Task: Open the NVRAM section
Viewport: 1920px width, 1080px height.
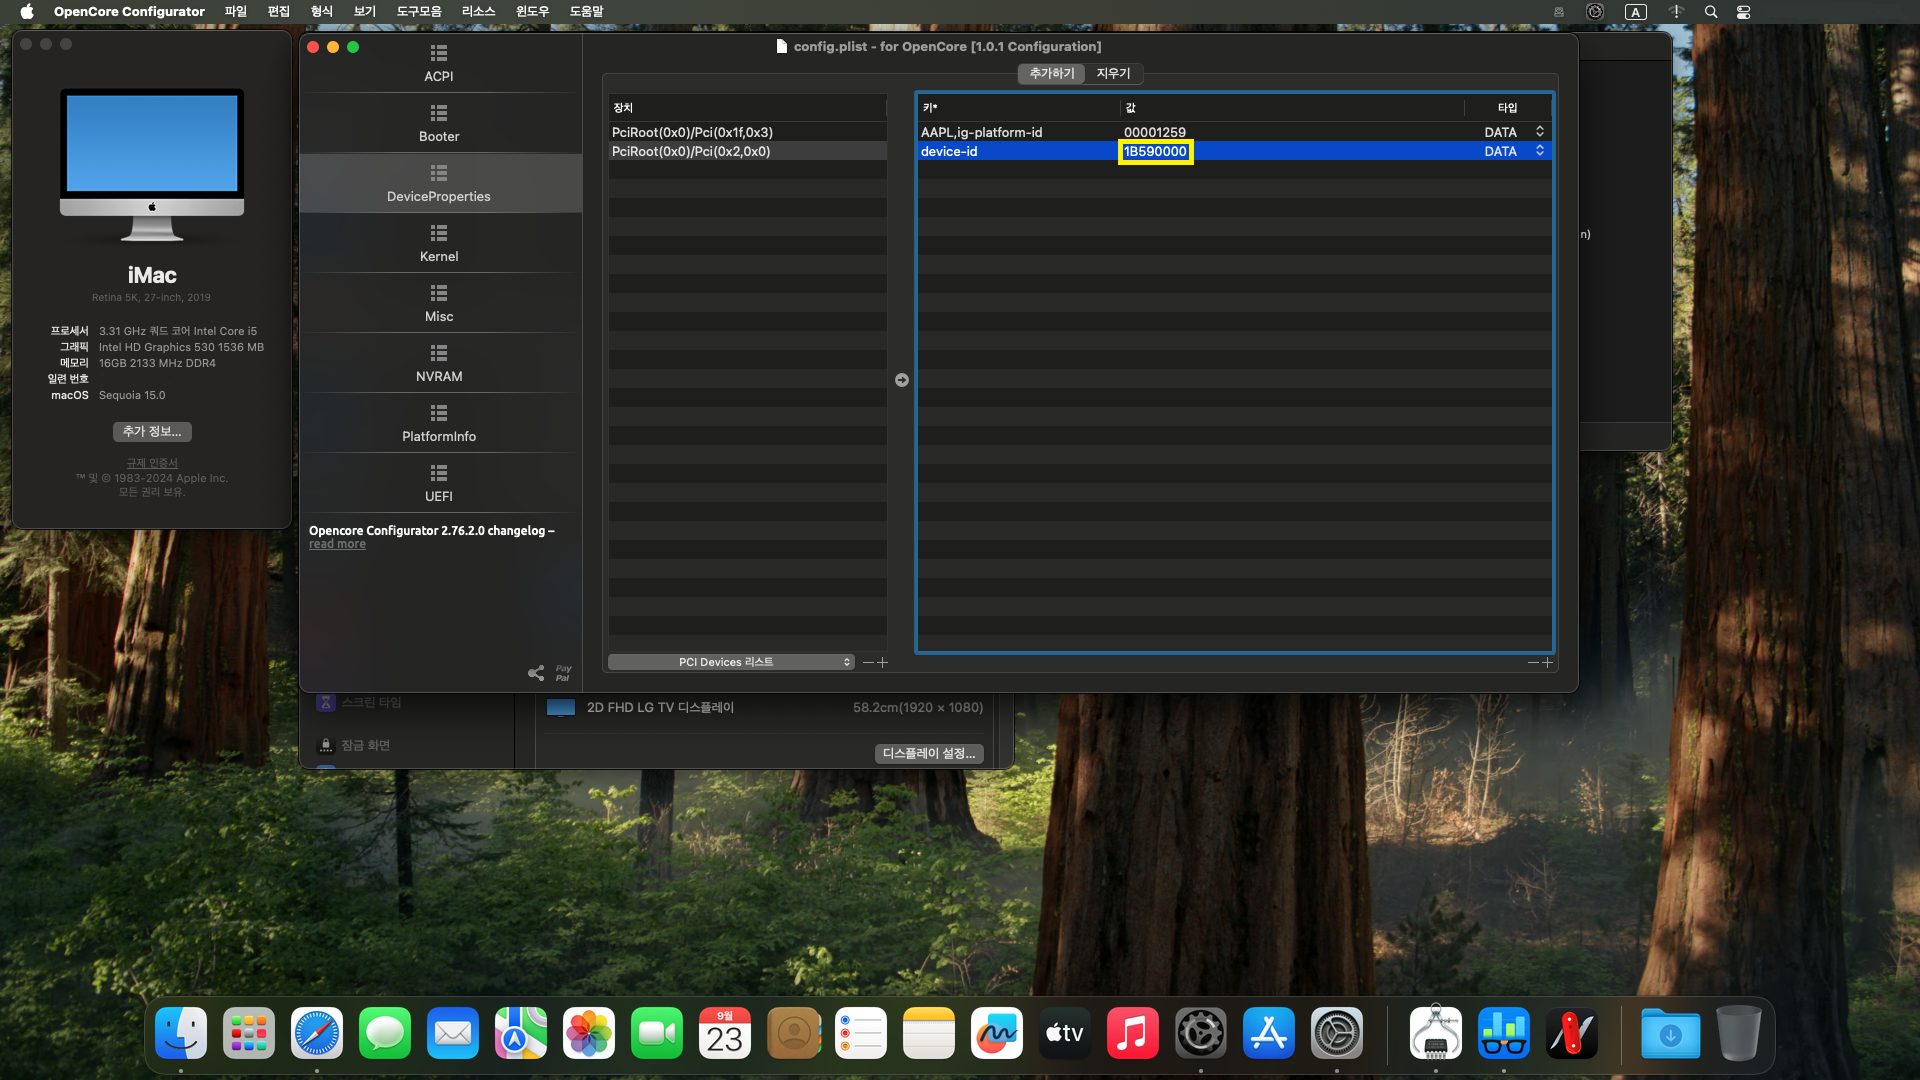Action: (439, 363)
